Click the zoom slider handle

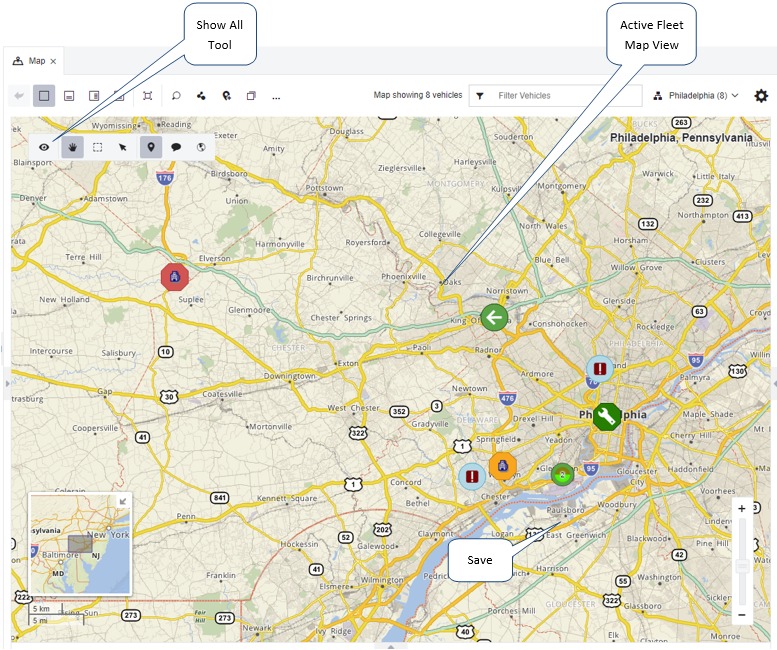pos(742,566)
